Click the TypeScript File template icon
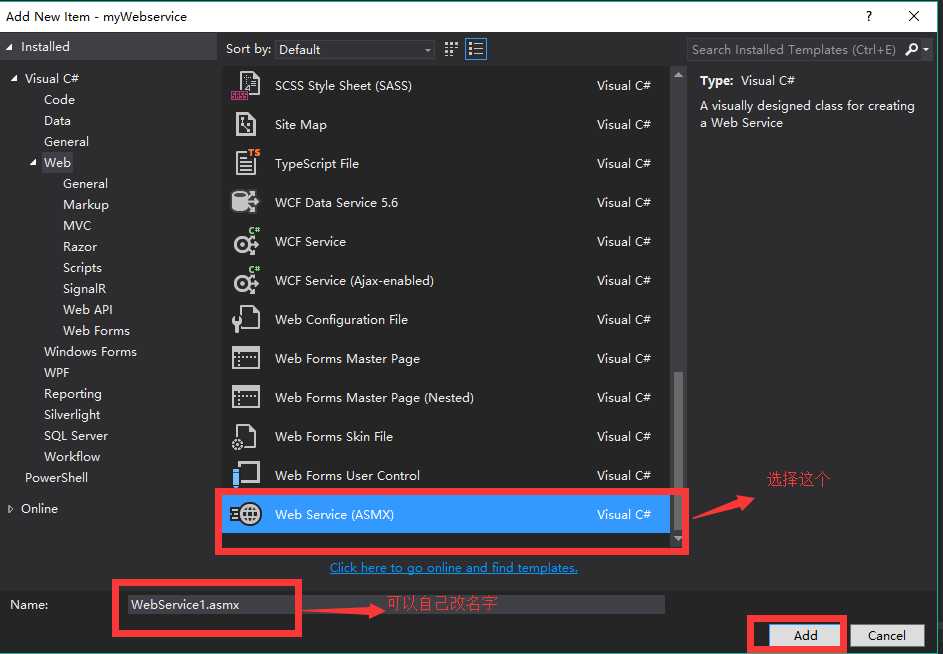 tap(247, 162)
